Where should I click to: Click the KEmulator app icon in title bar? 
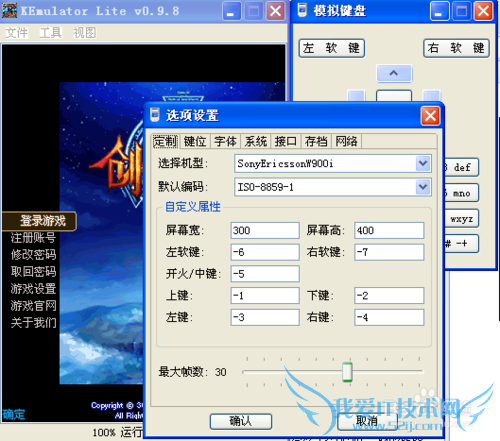point(9,11)
